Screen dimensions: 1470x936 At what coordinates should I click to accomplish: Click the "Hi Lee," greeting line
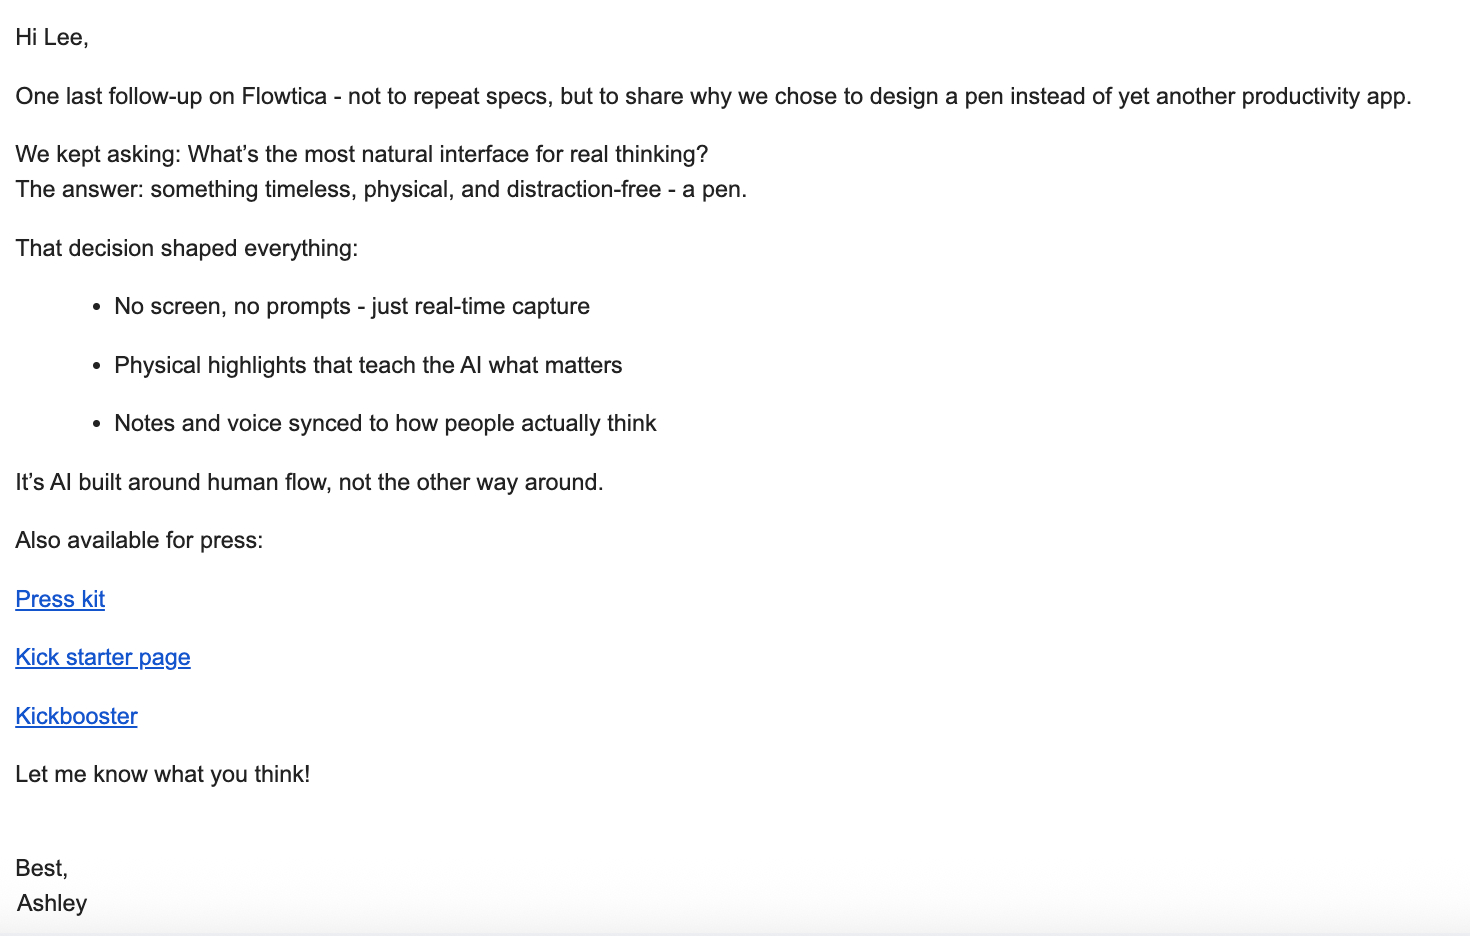tap(52, 38)
